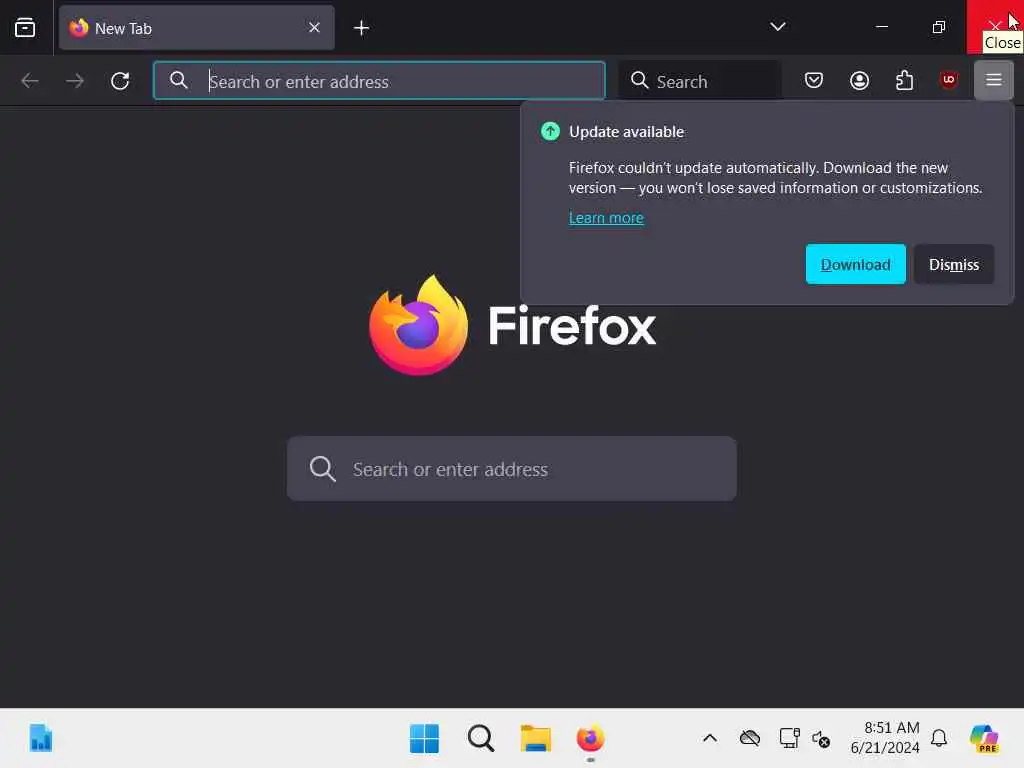The height and width of the screenshot is (768, 1024).
Task: Open the widgets icon on taskbar
Action: pyautogui.click(x=40, y=739)
